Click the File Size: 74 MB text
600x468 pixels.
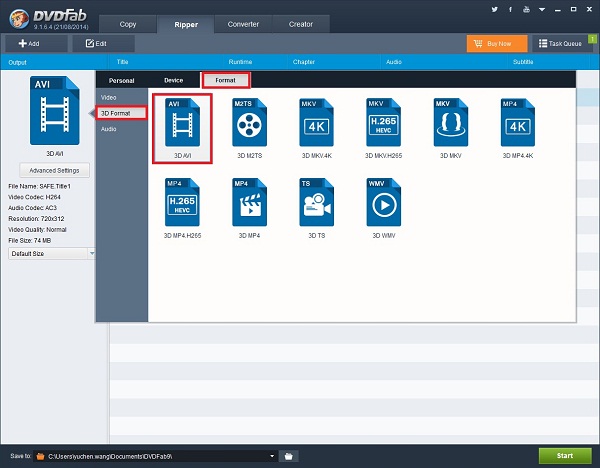[x=30, y=240]
